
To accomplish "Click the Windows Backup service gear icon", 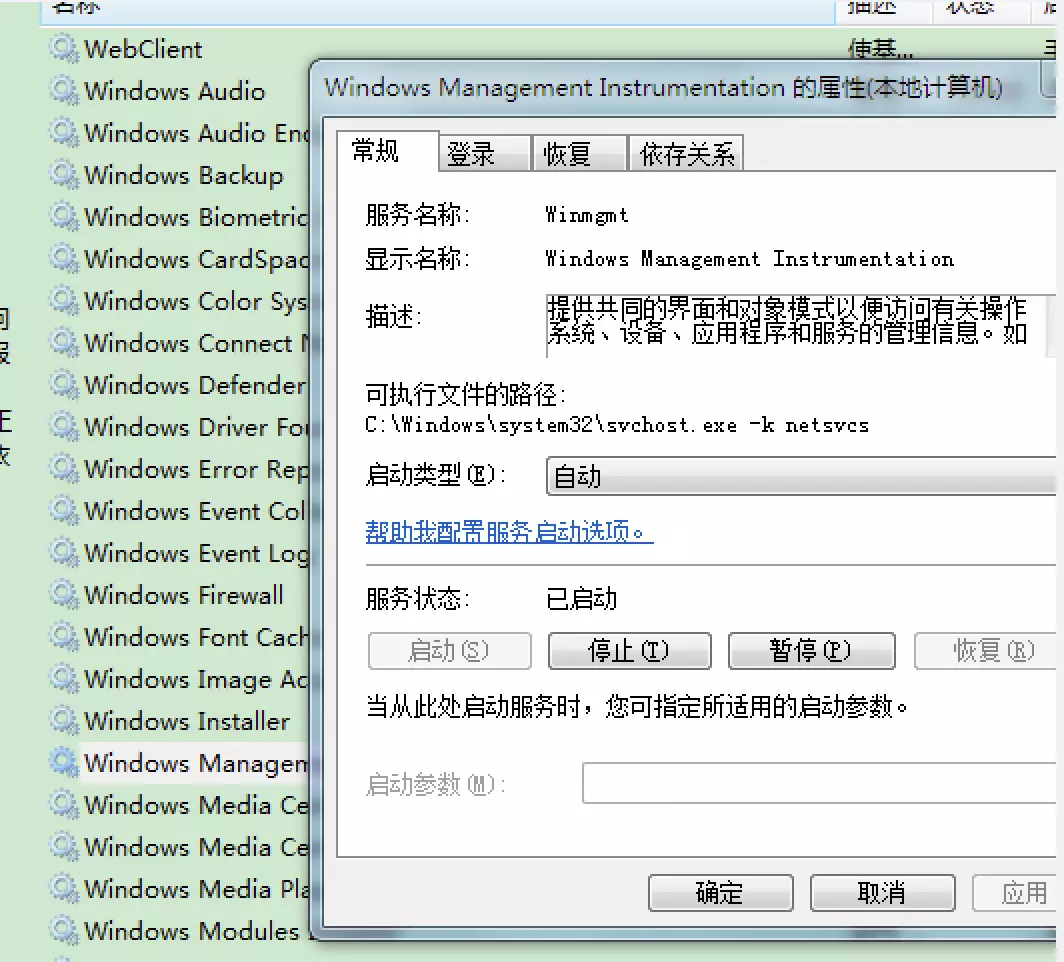I will pyautogui.click(x=64, y=176).
